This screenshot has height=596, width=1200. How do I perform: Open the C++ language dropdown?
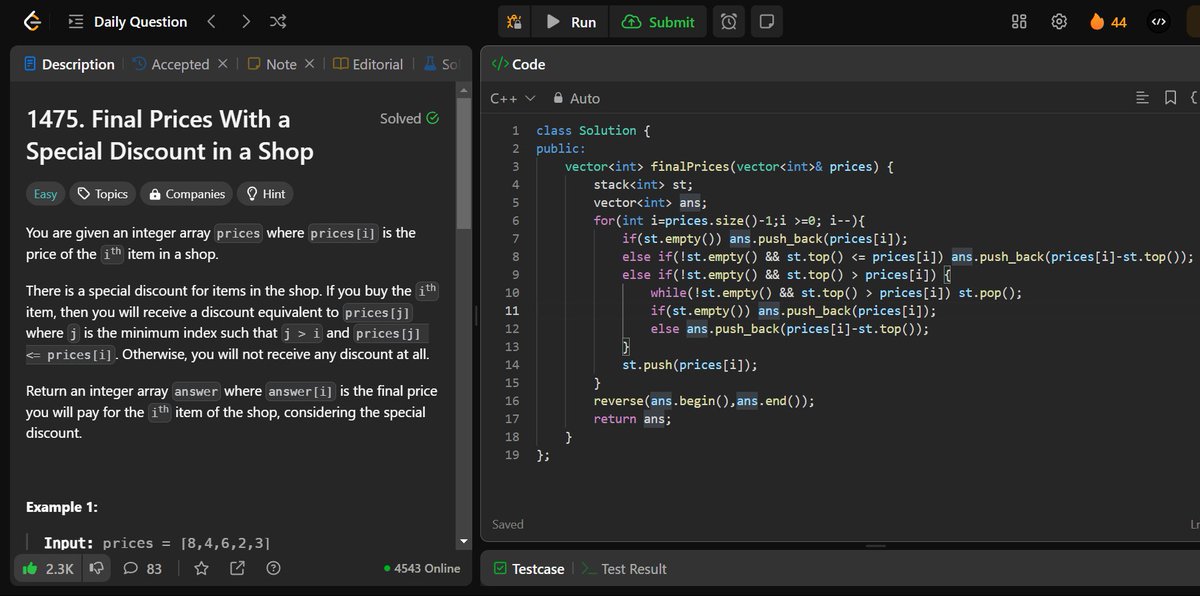click(513, 98)
